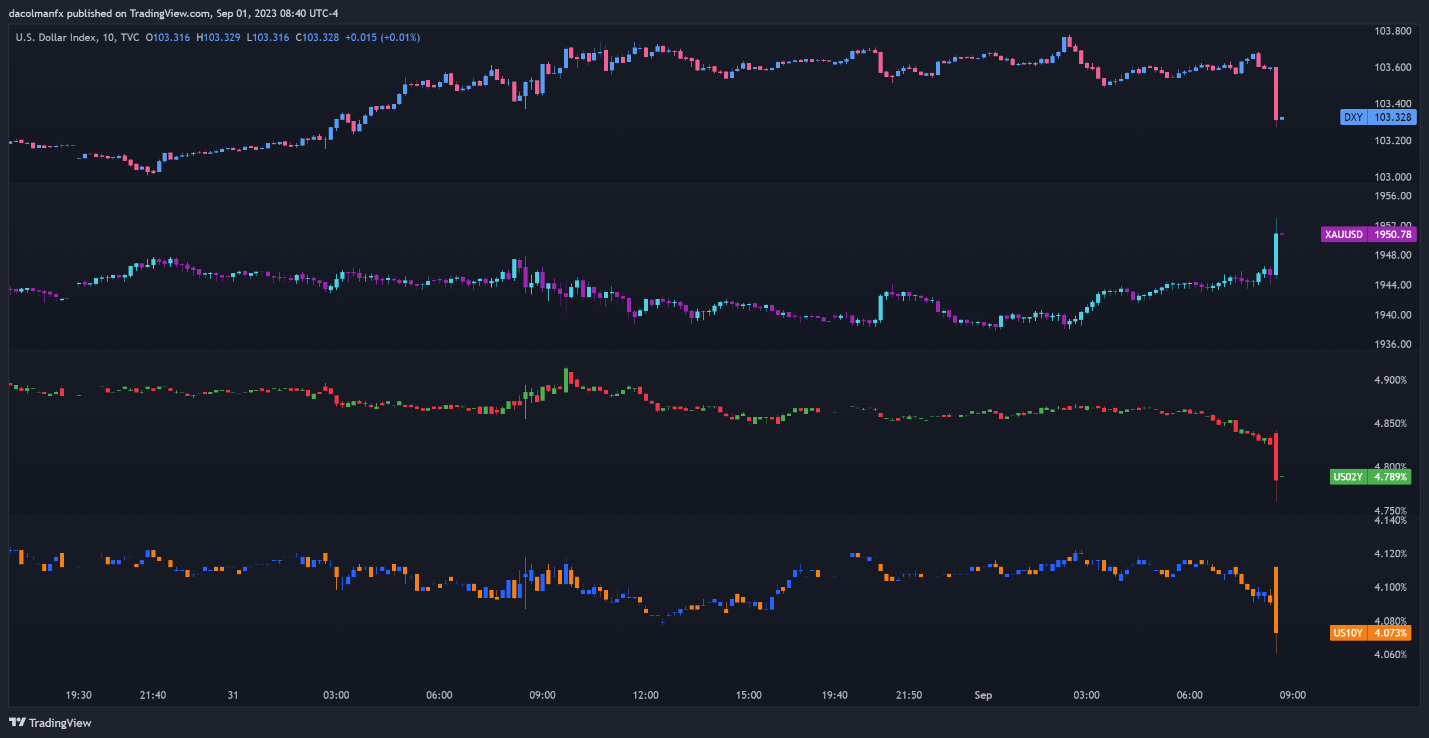The width and height of the screenshot is (1429, 738).
Task: Click the 1950.78 gold price label
Action: [x=1393, y=234]
